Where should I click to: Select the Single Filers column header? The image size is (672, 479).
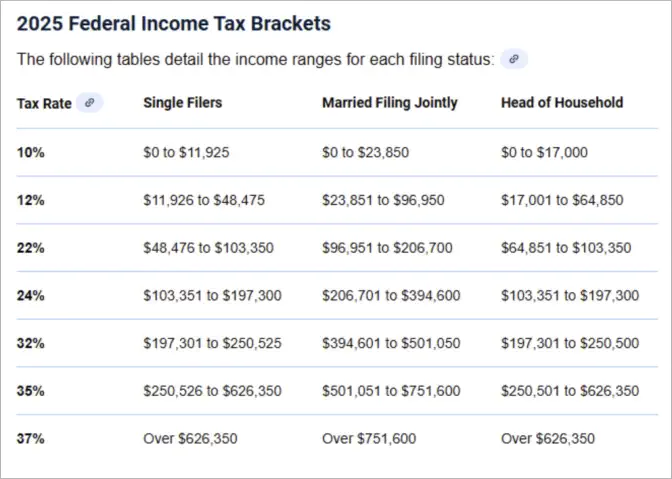coord(183,102)
